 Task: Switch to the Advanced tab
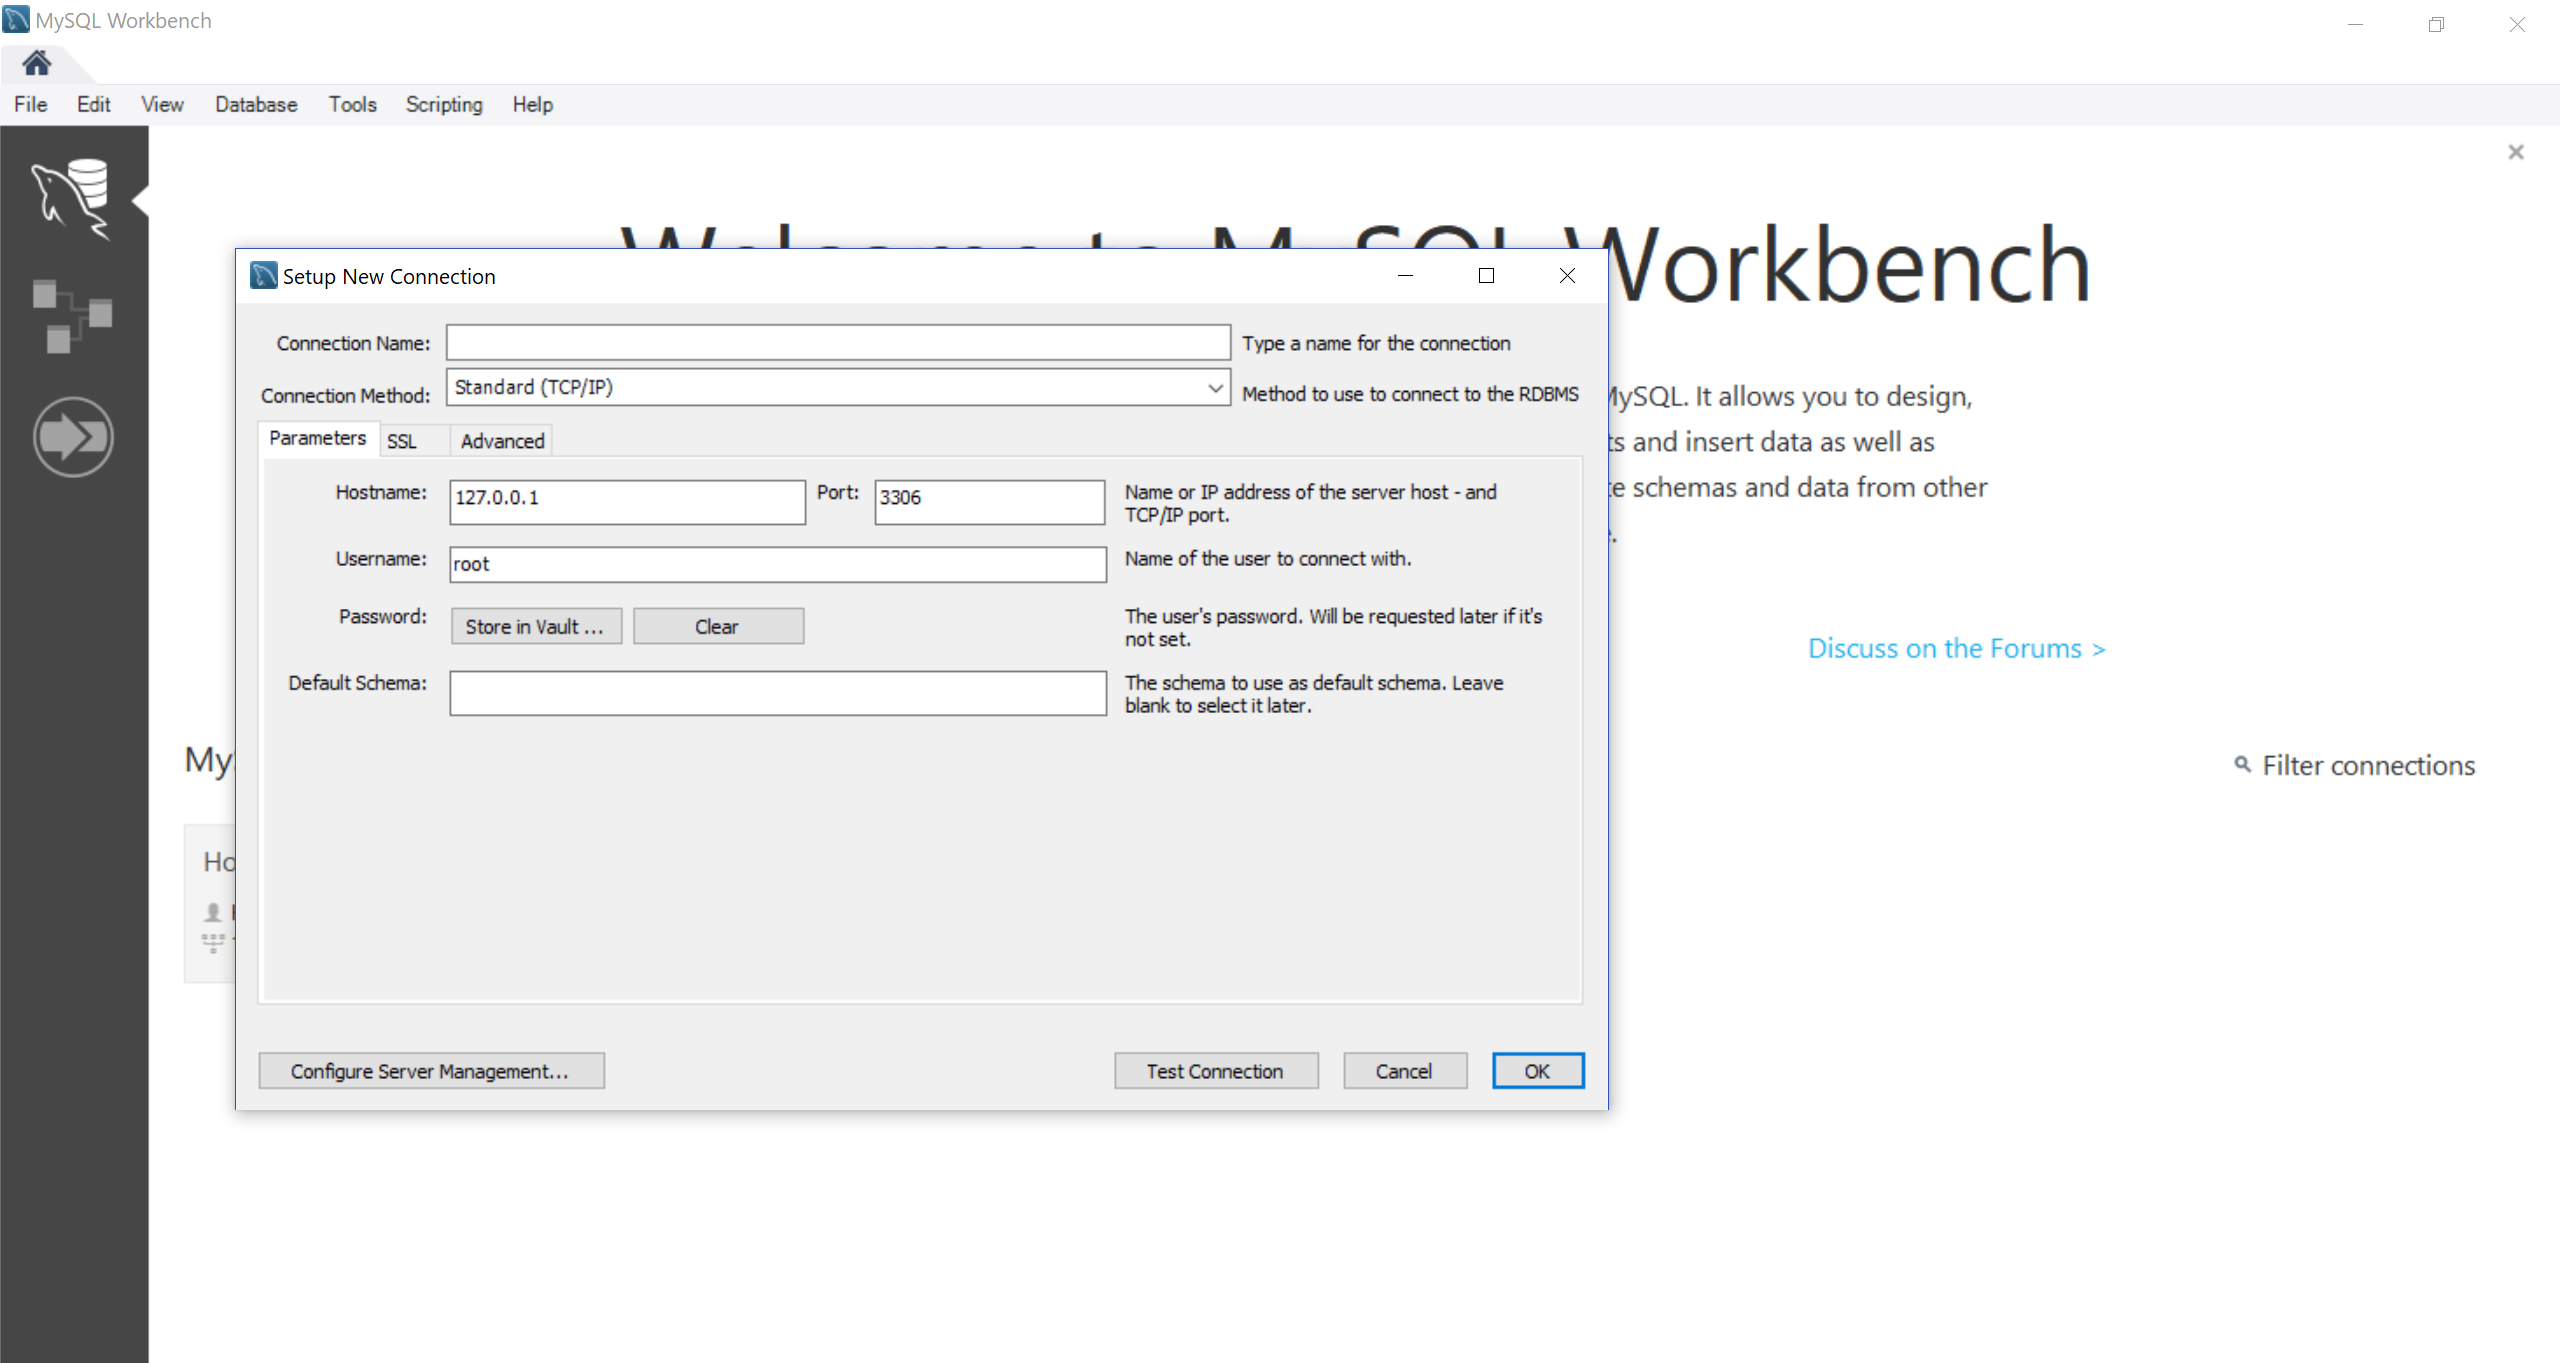point(502,441)
